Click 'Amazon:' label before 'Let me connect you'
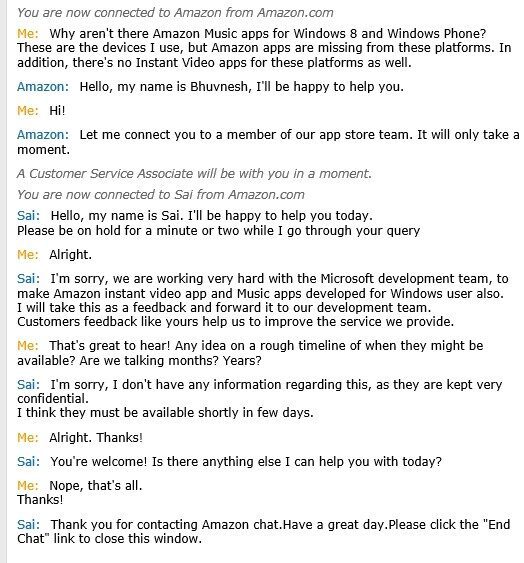Screen dimensions: 524x563 [x=43, y=135]
